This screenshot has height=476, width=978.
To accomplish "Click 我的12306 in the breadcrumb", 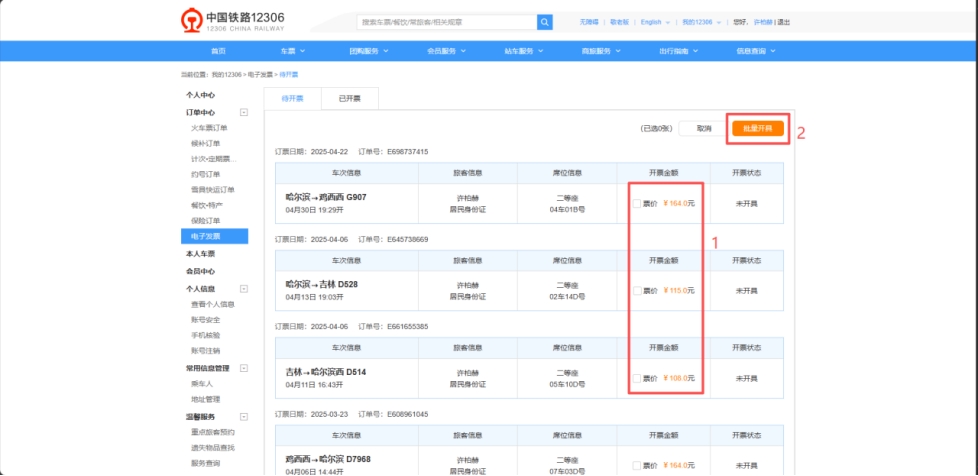I will 226,74.
